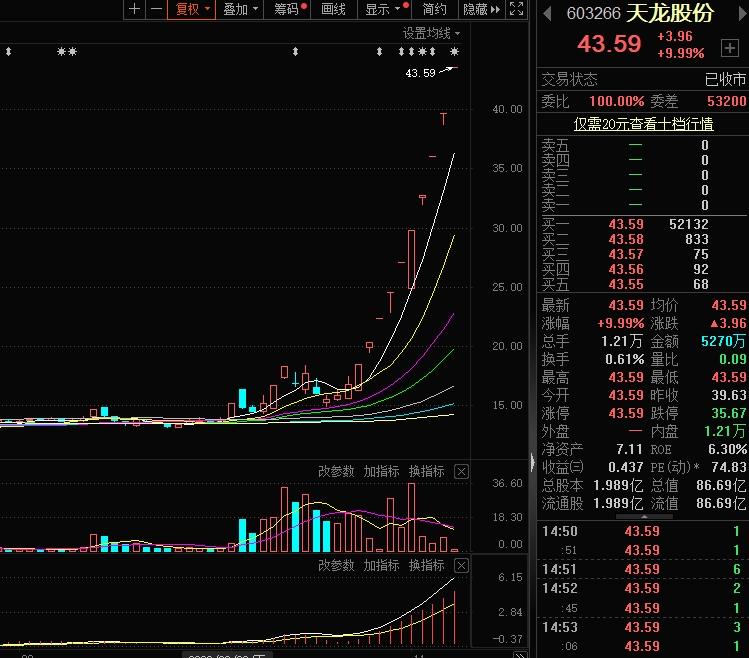Click 仅需20元查看十档行情 link
This screenshot has height=658, width=749.
tap(643, 124)
